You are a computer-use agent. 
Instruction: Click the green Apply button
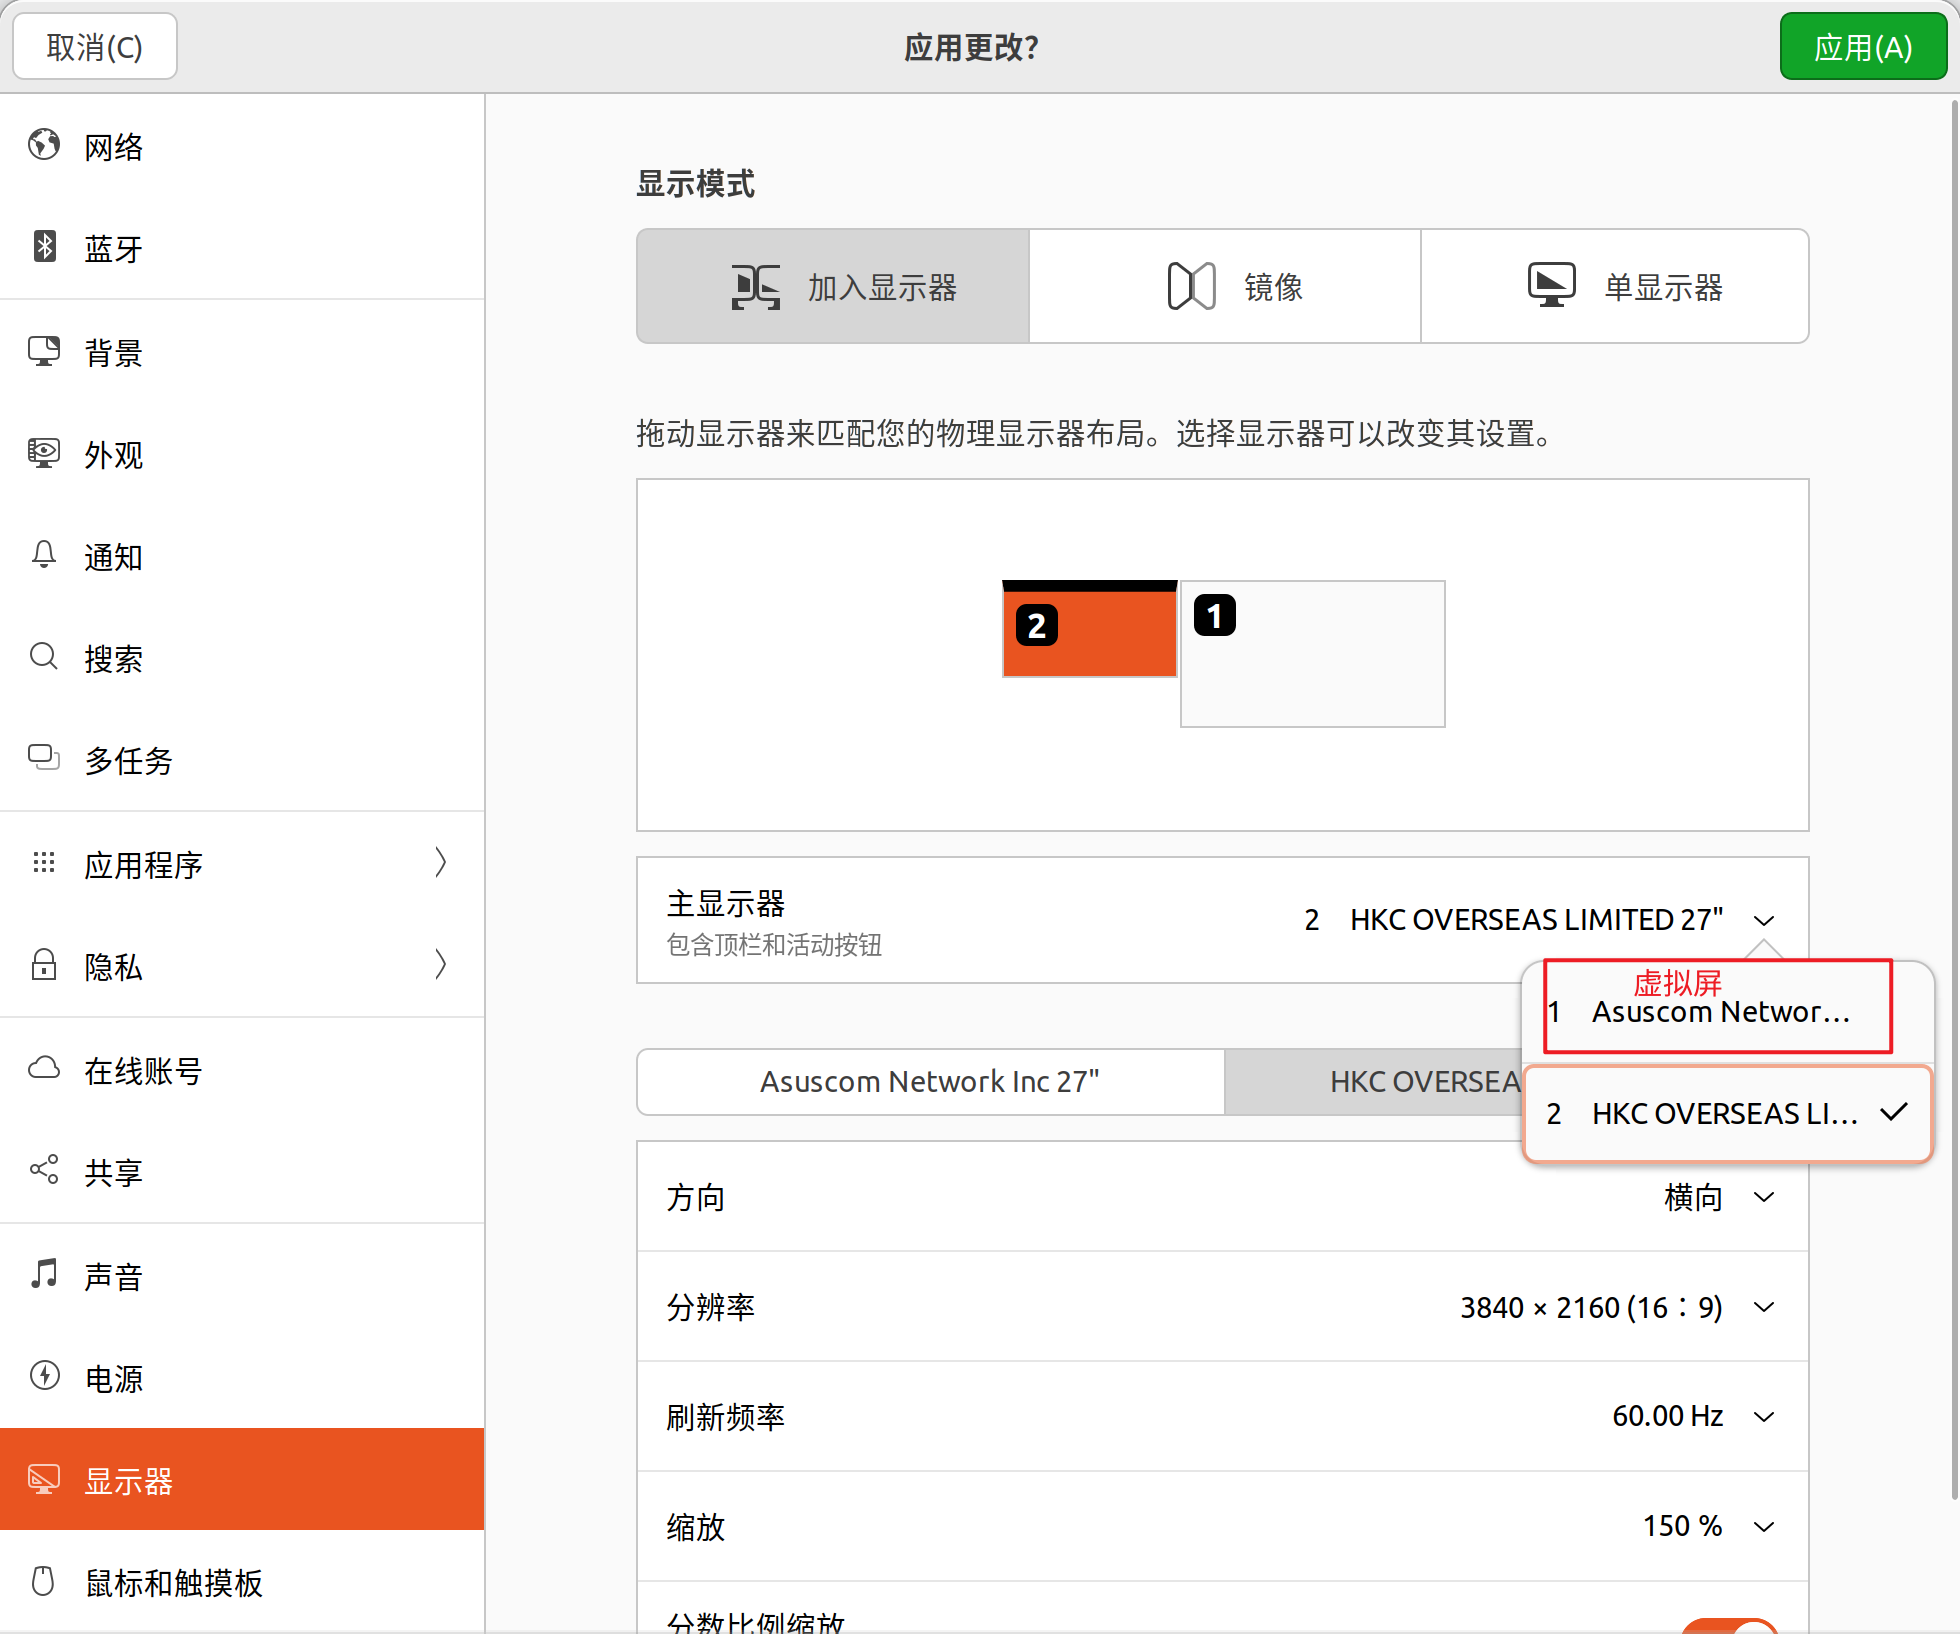click(1862, 47)
